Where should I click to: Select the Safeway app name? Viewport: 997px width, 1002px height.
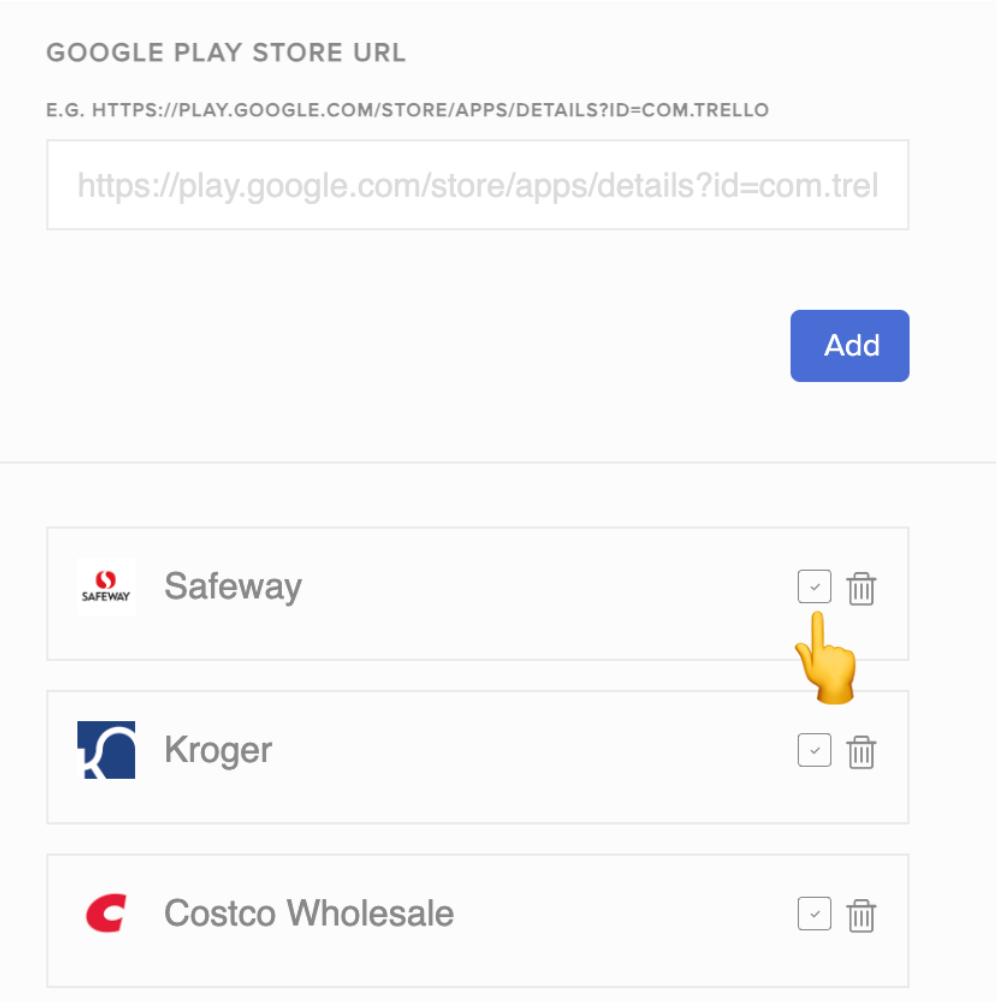coord(233,587)
